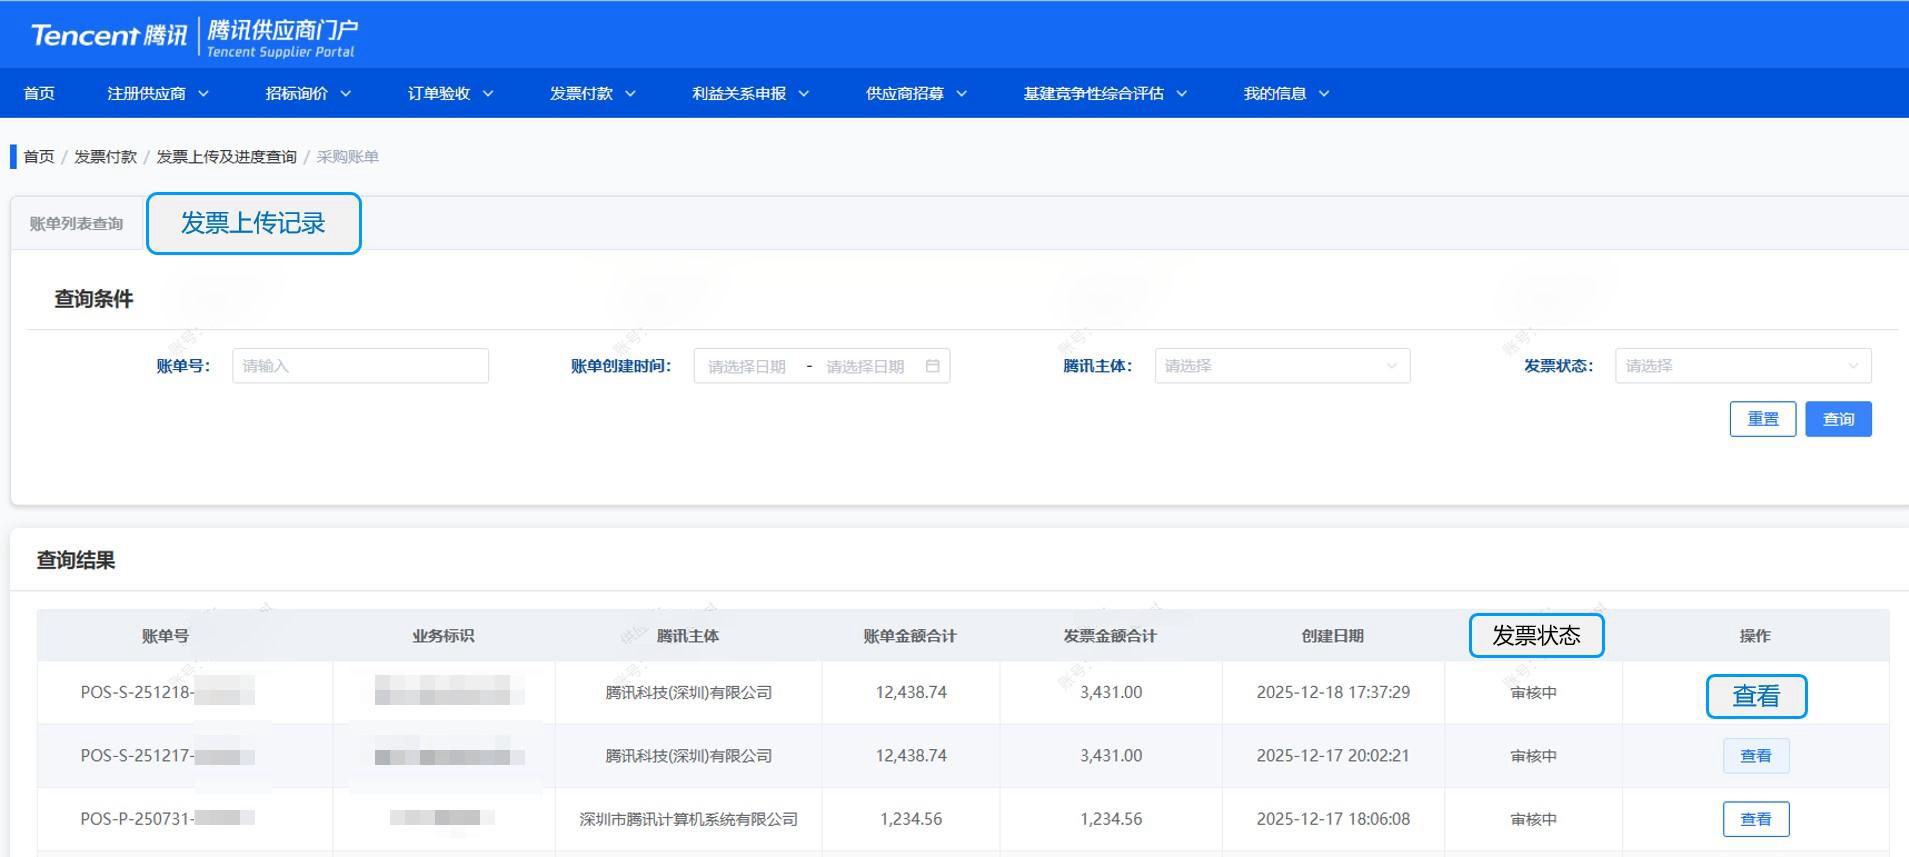The height and width of the screenshot is (857, 1909).
Task: Click the 账单金额合计 column header
Action: pos(910,636)
